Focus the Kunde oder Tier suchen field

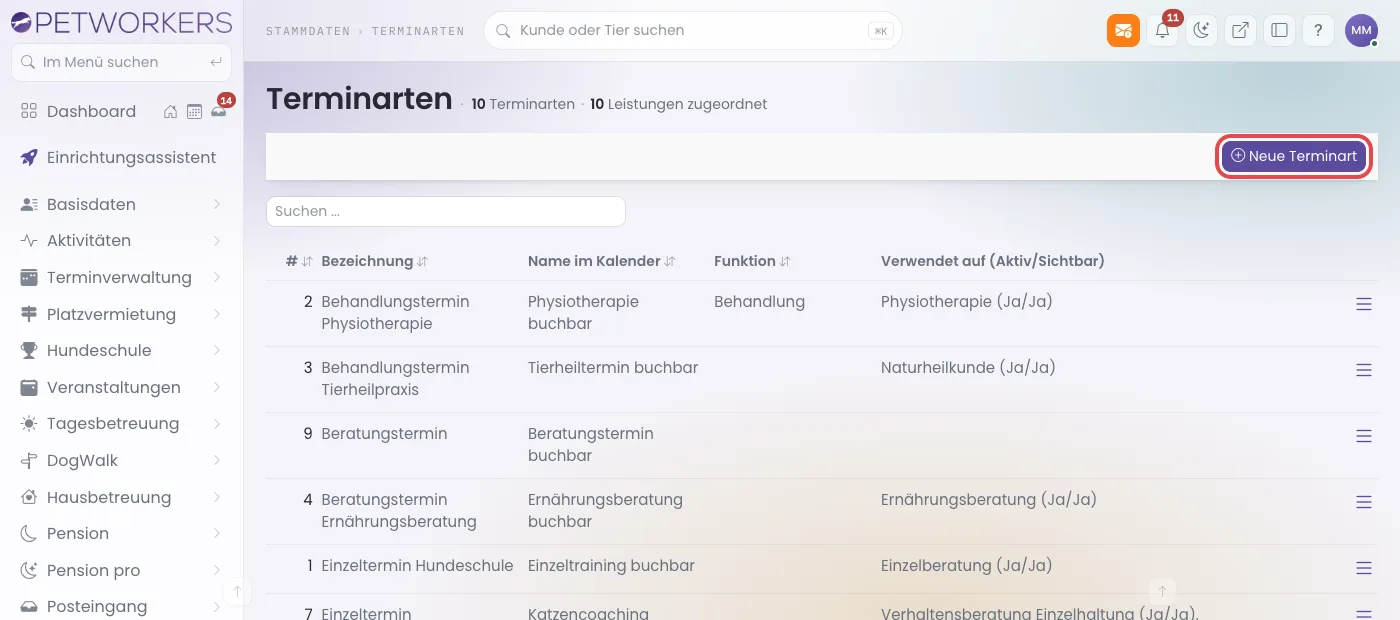(692, 30)
